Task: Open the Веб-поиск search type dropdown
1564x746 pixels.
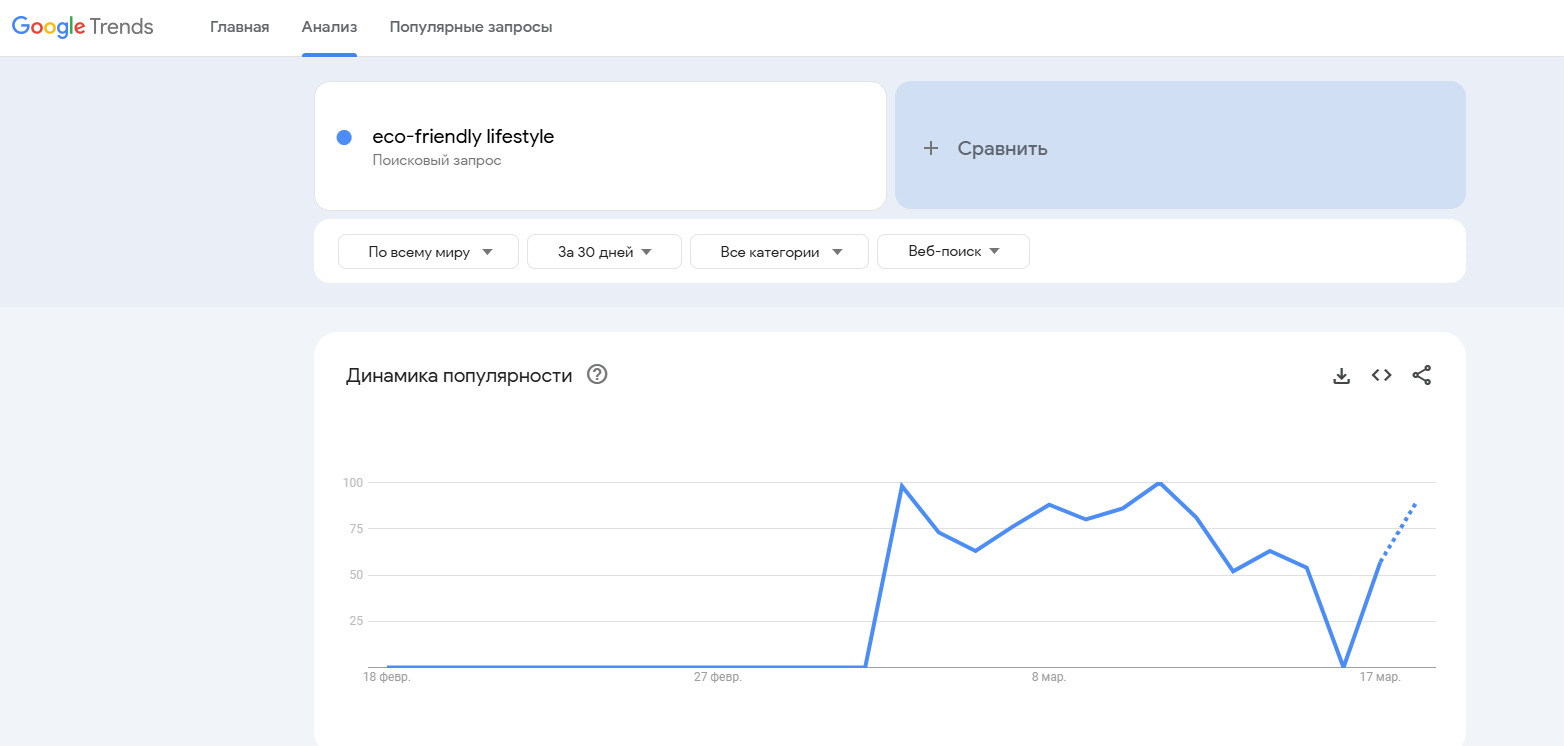Action: (953, 252)
